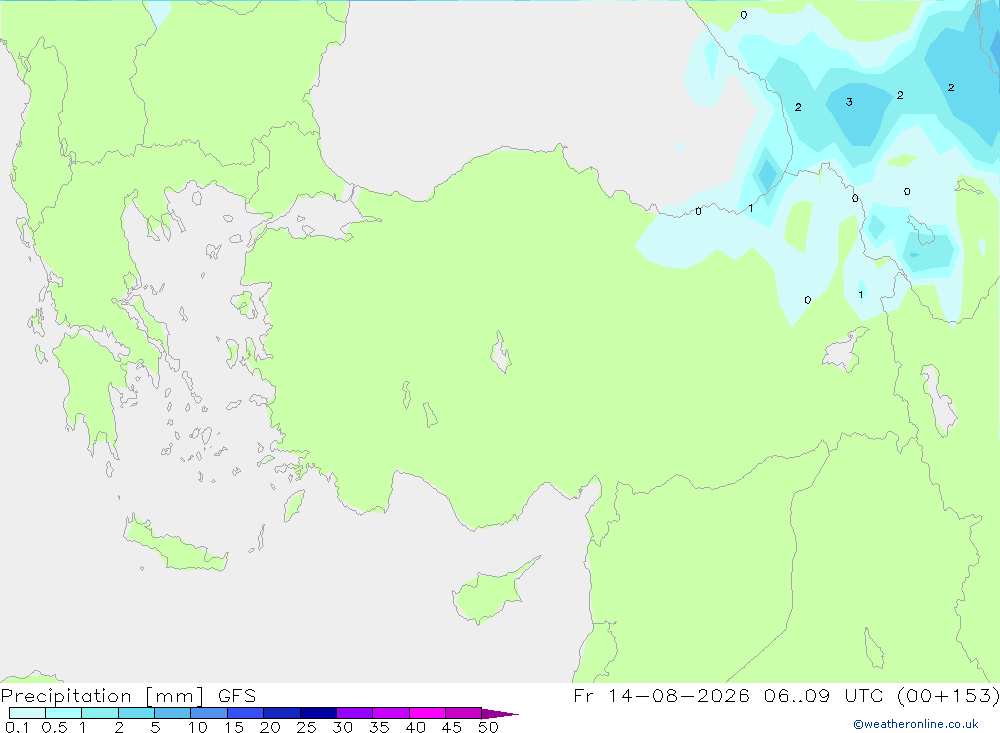Image resolution: width=1000 pixels, height=733 pixels.
Task: Click the "0.5" legend label
Action: tap(54, 727)
